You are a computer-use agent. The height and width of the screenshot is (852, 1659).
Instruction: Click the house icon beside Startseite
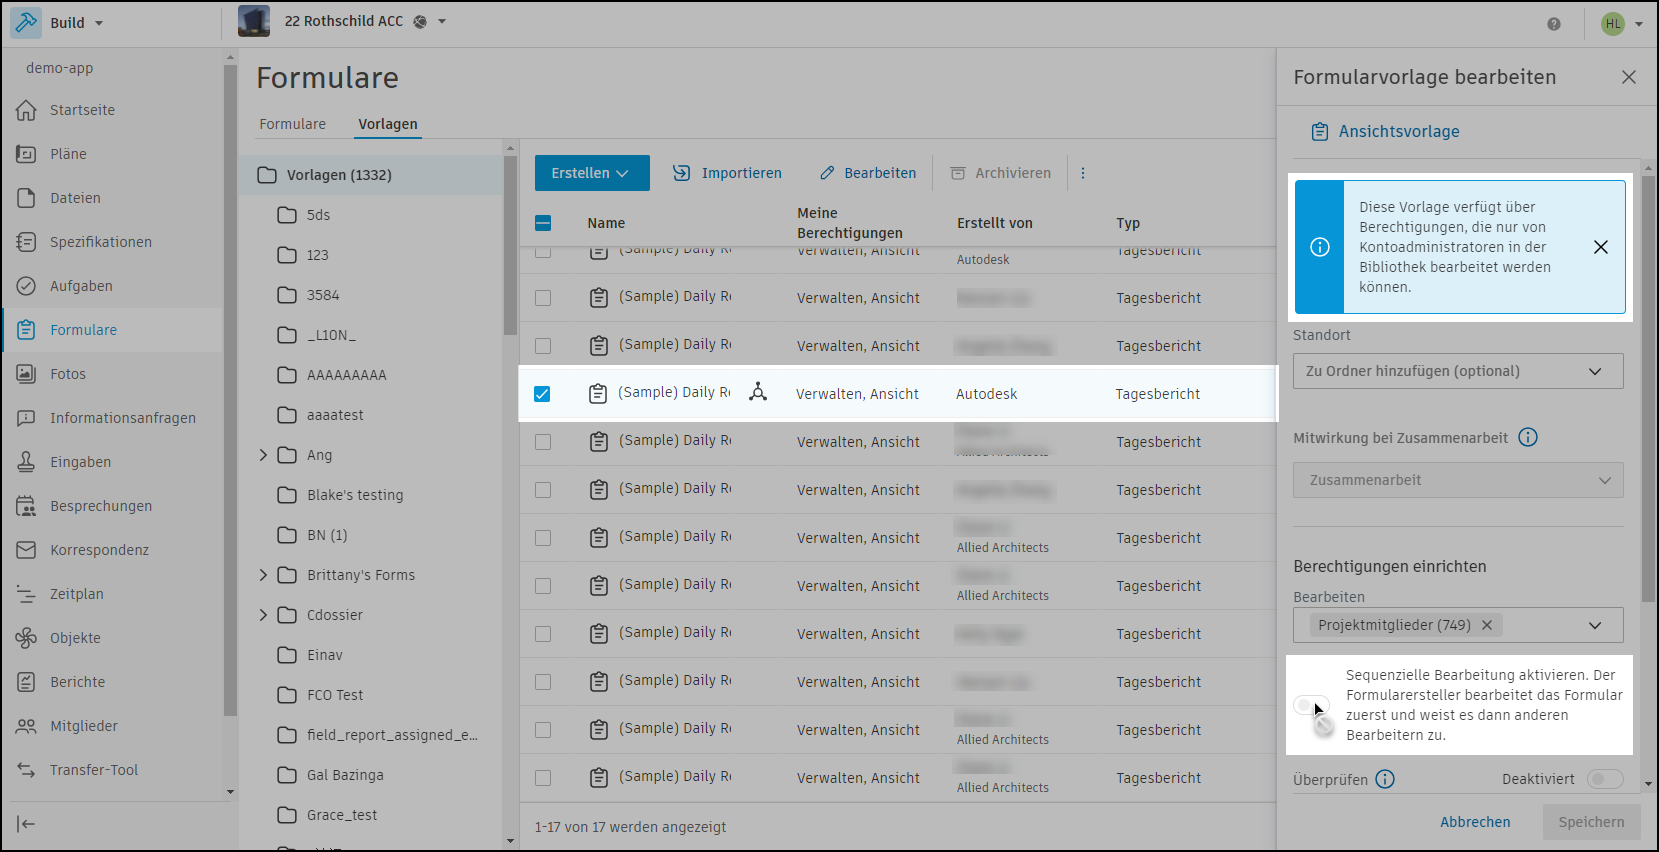click(26, 110)
